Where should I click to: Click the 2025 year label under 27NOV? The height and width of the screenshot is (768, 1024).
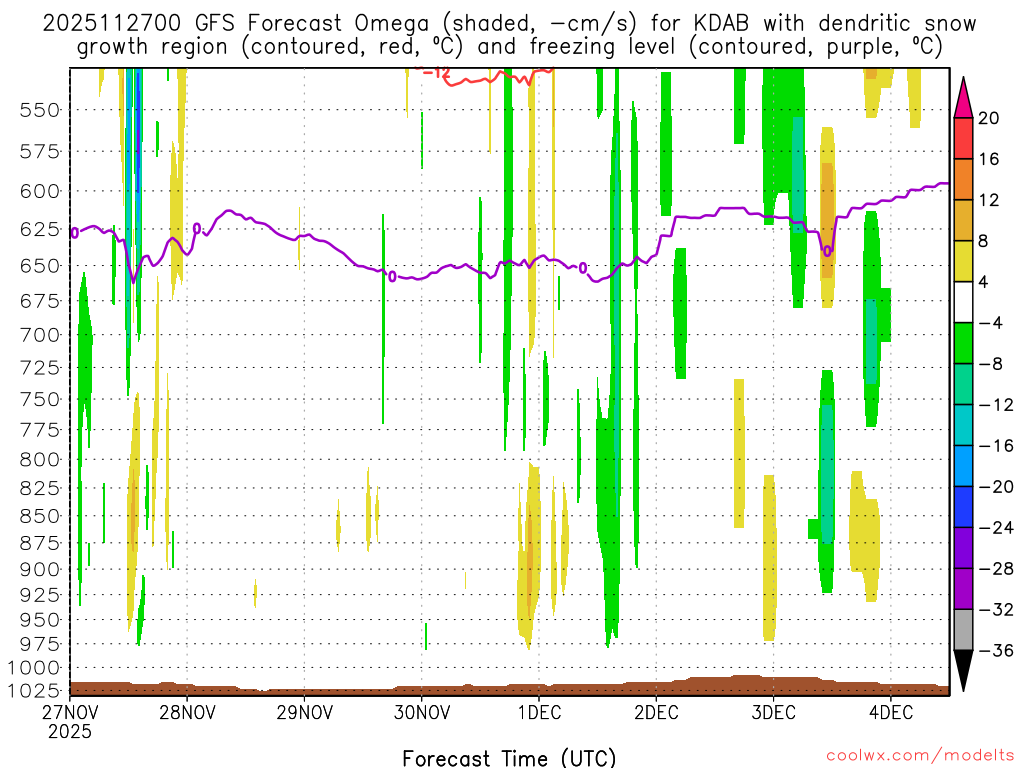tap(70, 732)
